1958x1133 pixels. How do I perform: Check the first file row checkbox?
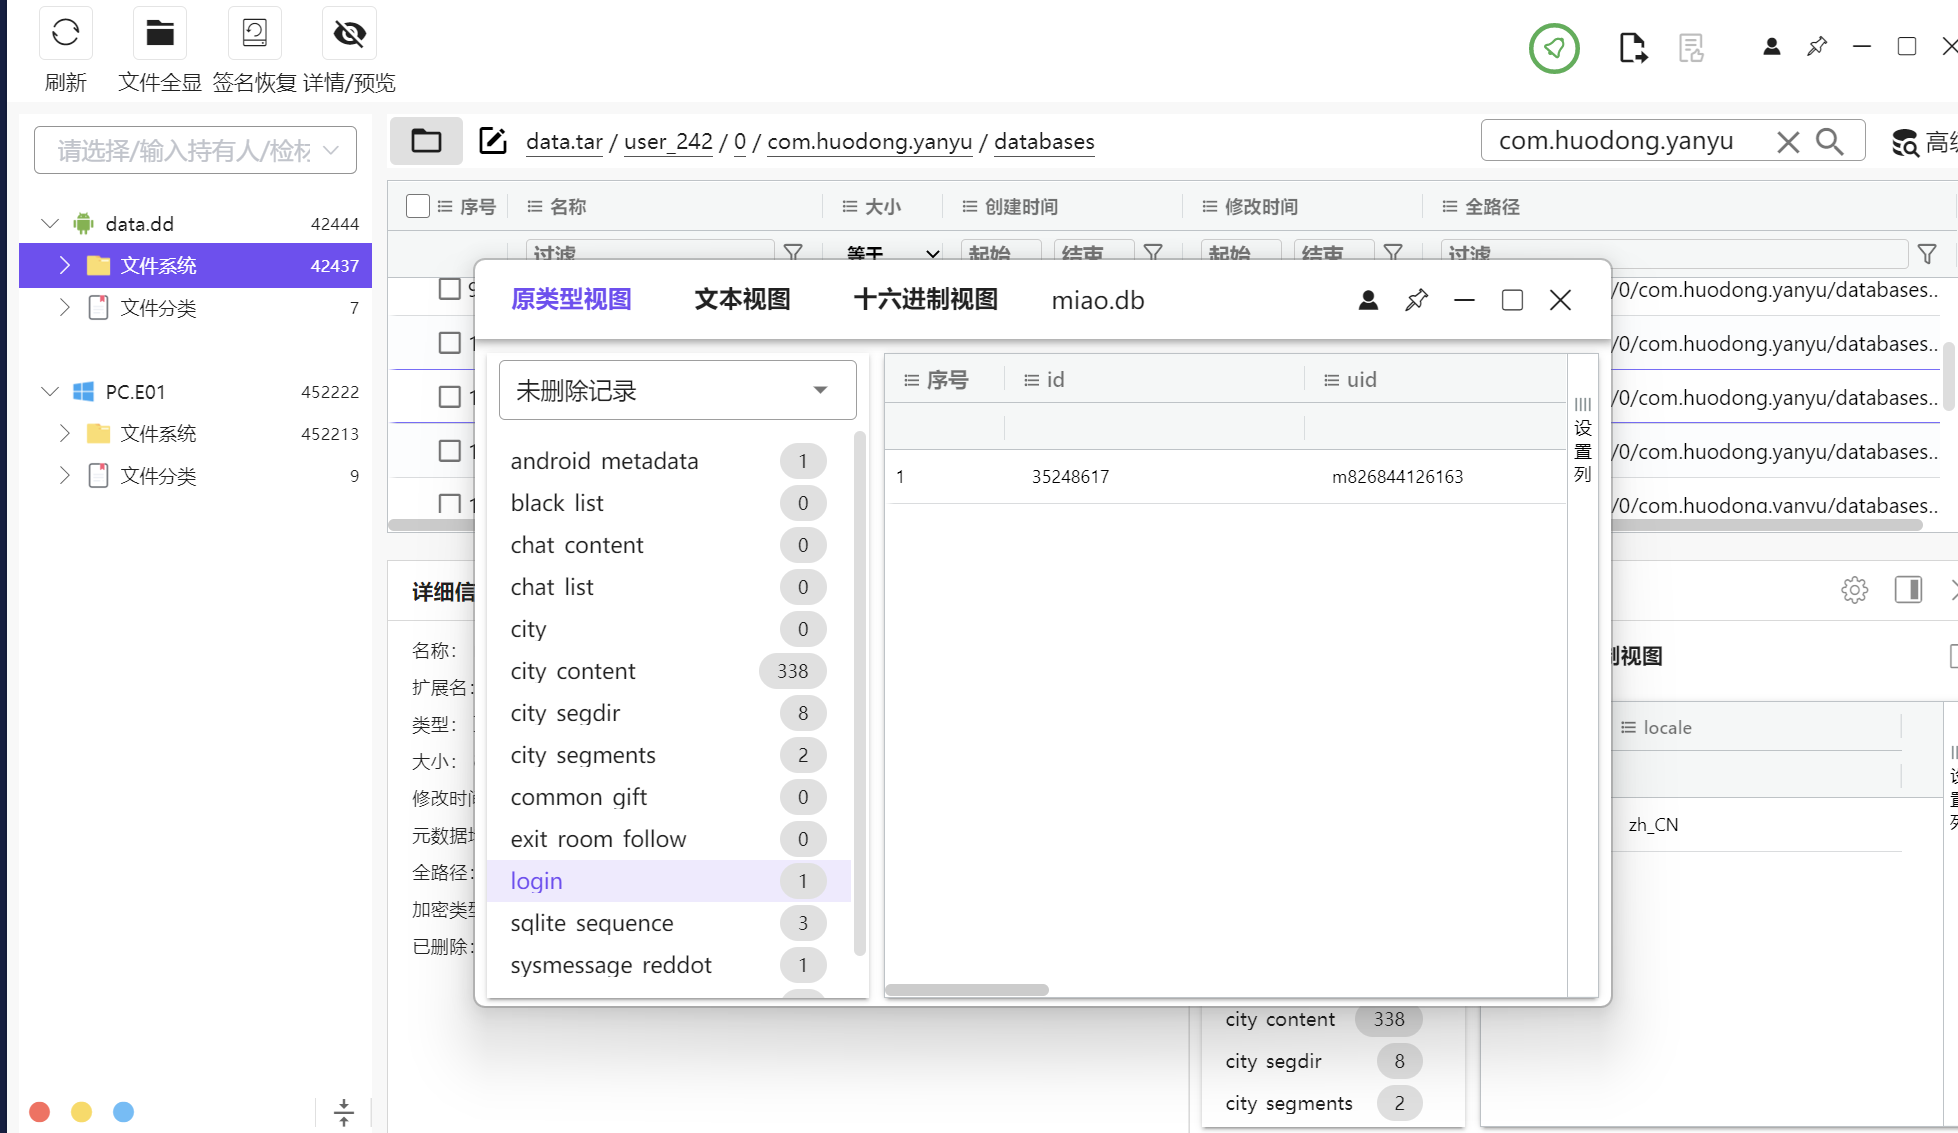450,289
